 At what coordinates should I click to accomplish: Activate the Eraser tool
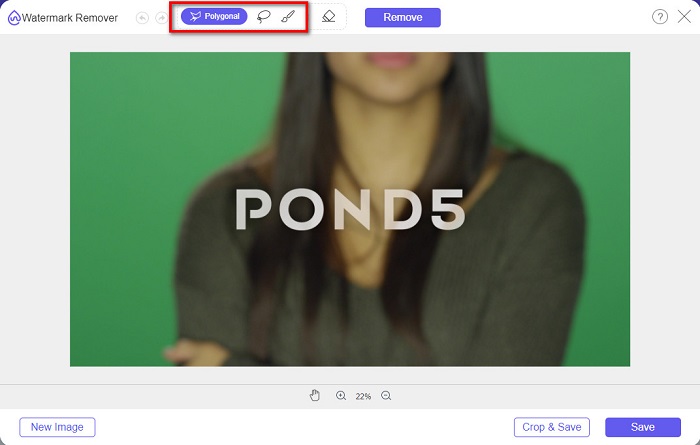pyautogui.click(x=329, y=17)
